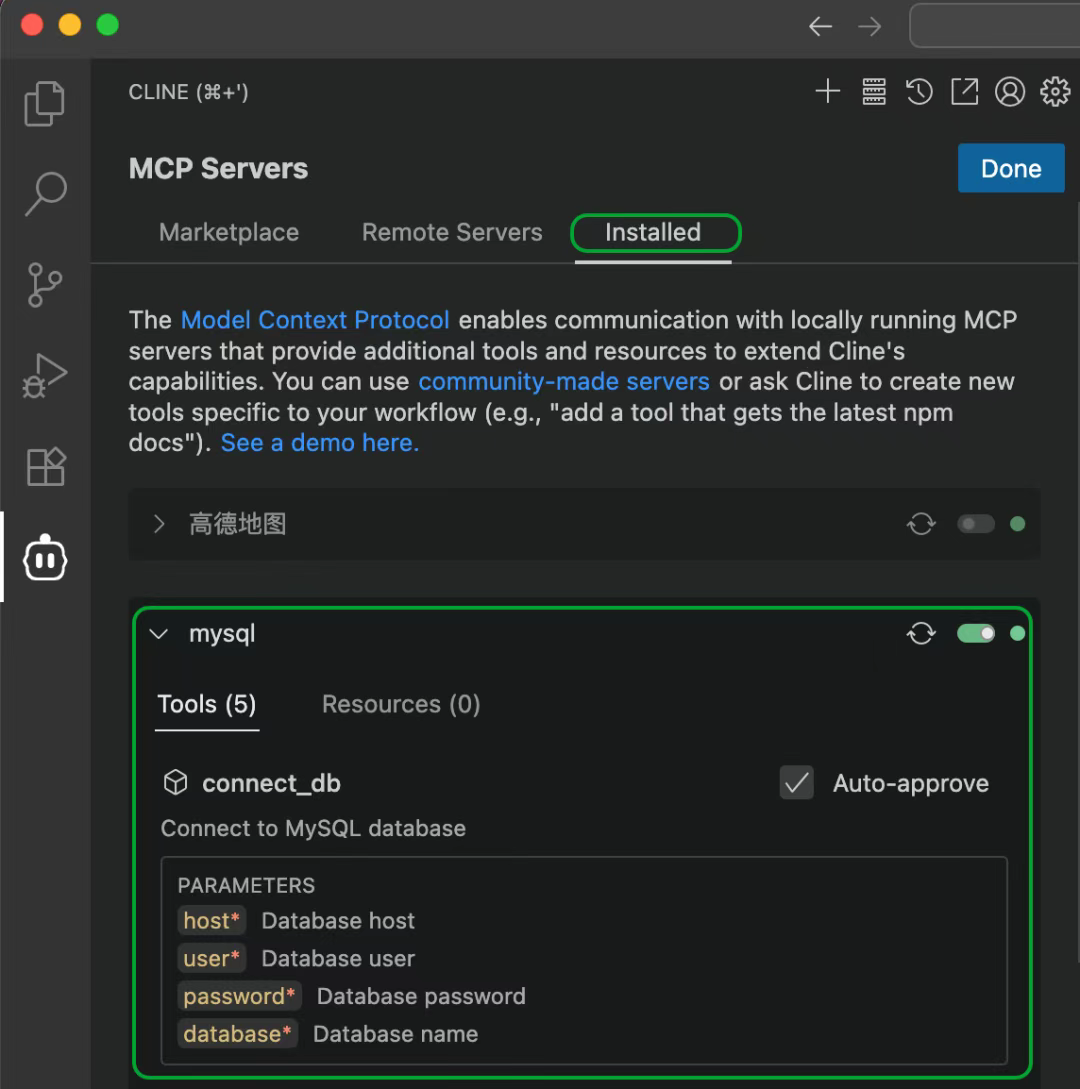This screenshot has height=1089, width=1080.
Task: Collapse the mysql server section
Action: [159, 634]
